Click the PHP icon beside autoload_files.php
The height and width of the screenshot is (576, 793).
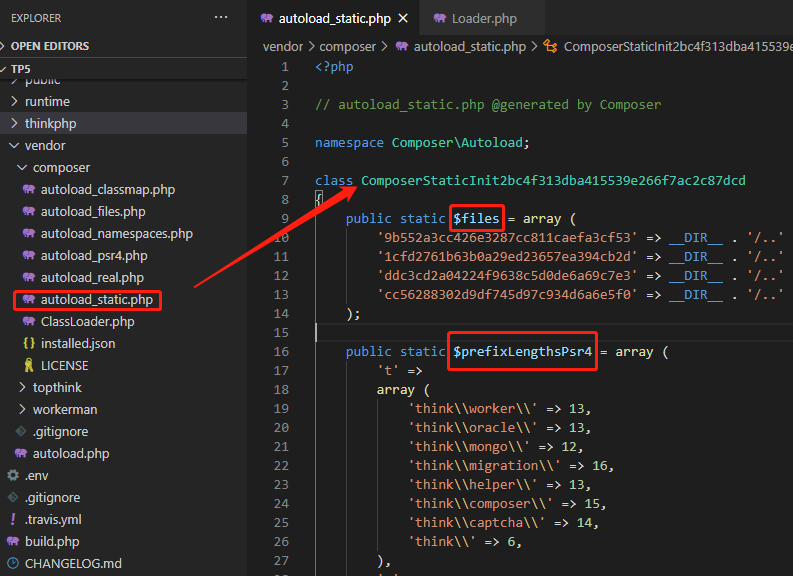[29, 211]
